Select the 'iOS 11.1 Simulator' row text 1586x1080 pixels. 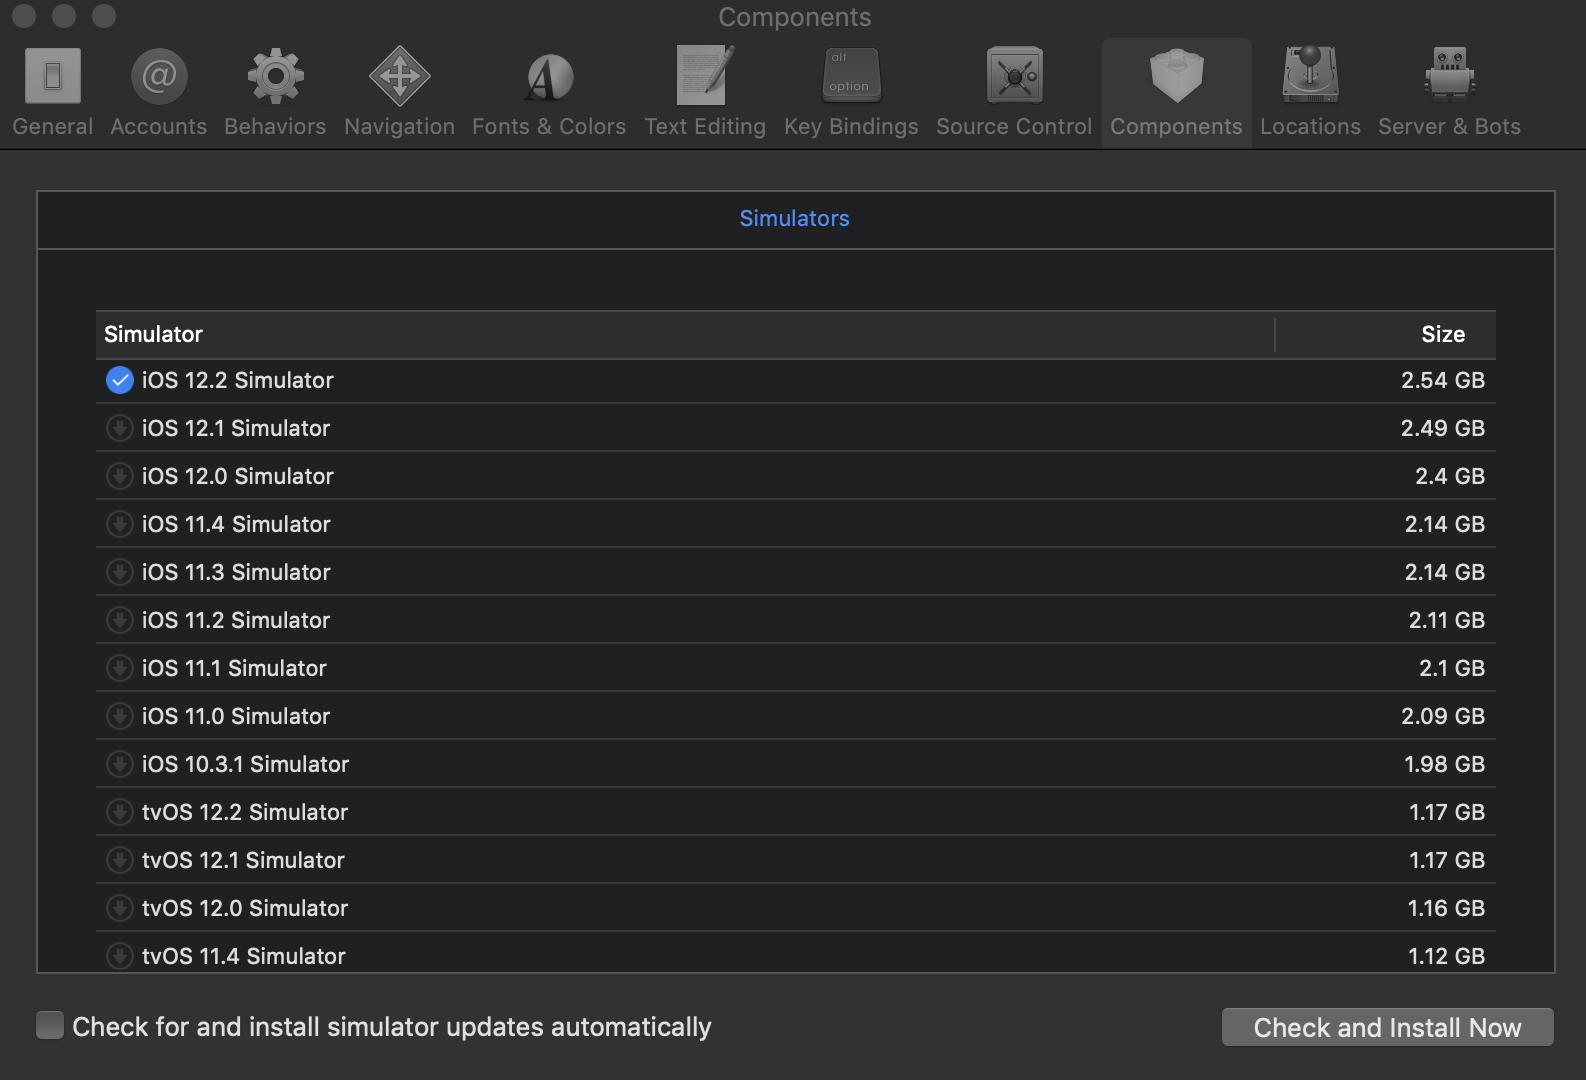click(234, 668)
